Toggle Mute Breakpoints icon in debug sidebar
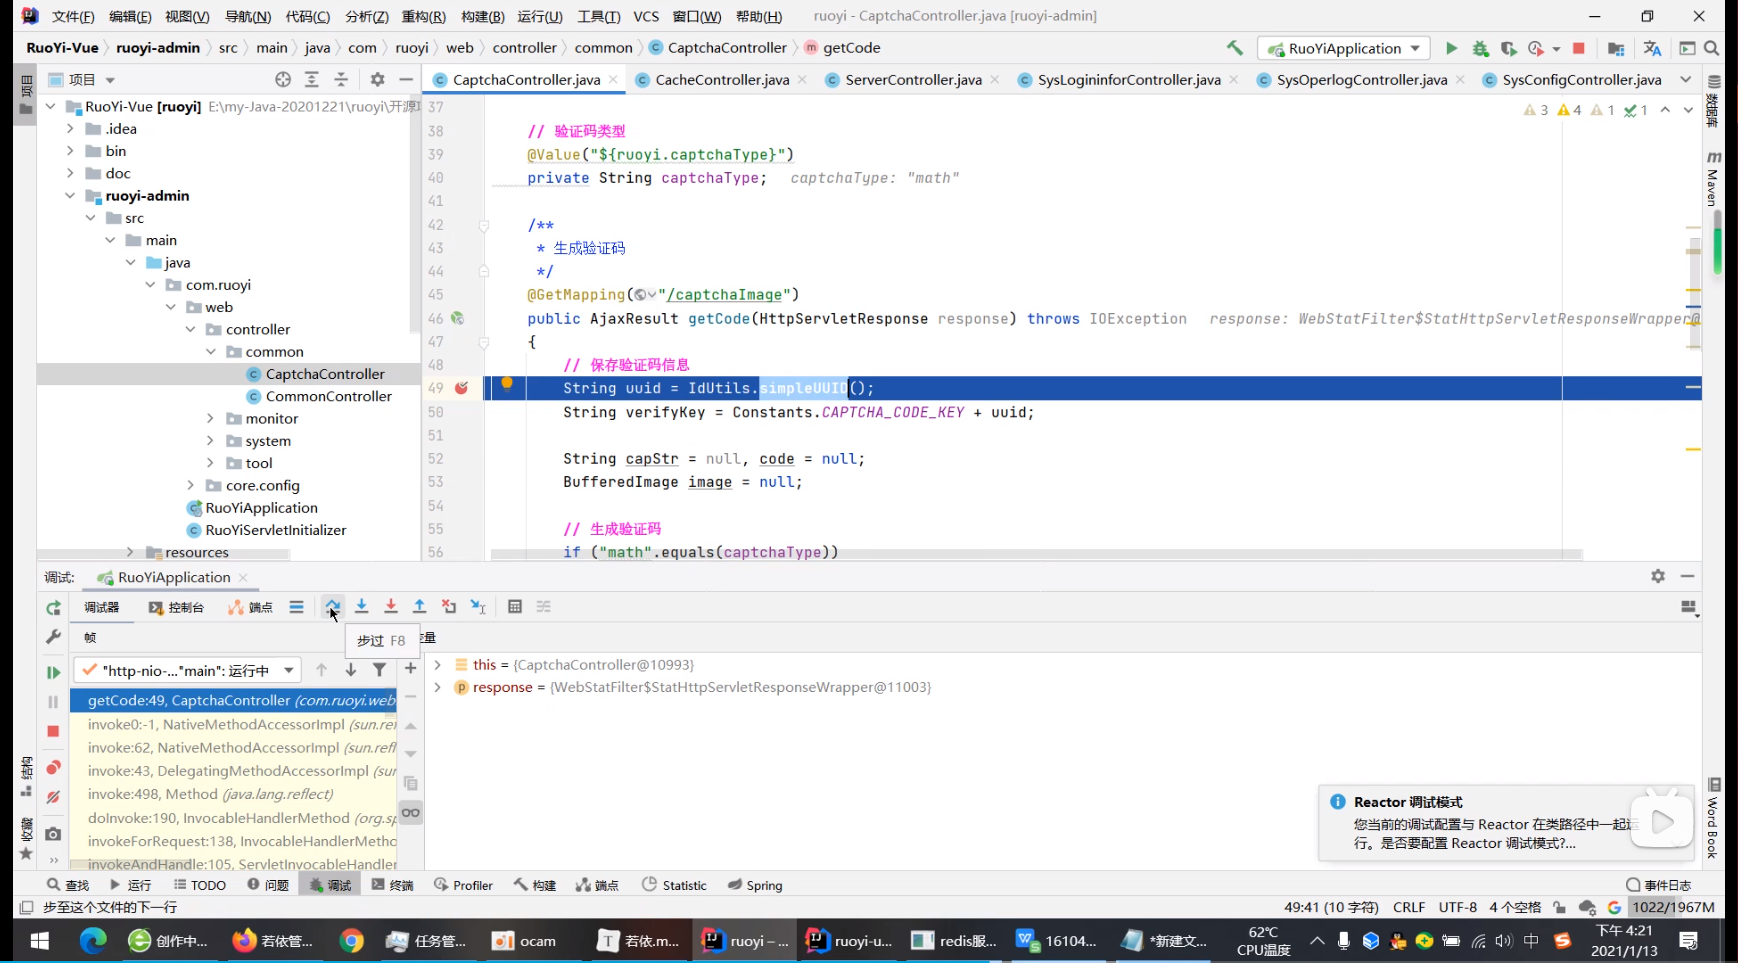The height and width of the screenshot is (963, 1738). [53, 797]
